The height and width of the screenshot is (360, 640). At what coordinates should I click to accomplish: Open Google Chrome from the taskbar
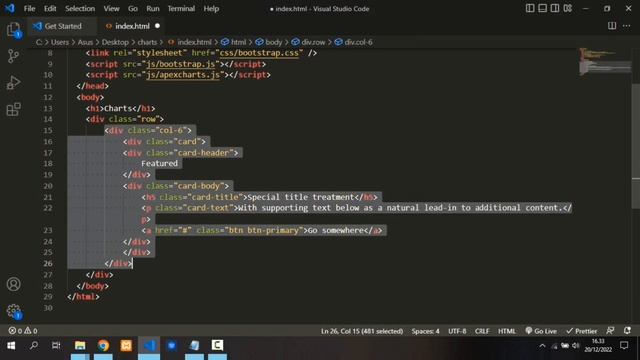pyautogui.click(x=103, y=346)
